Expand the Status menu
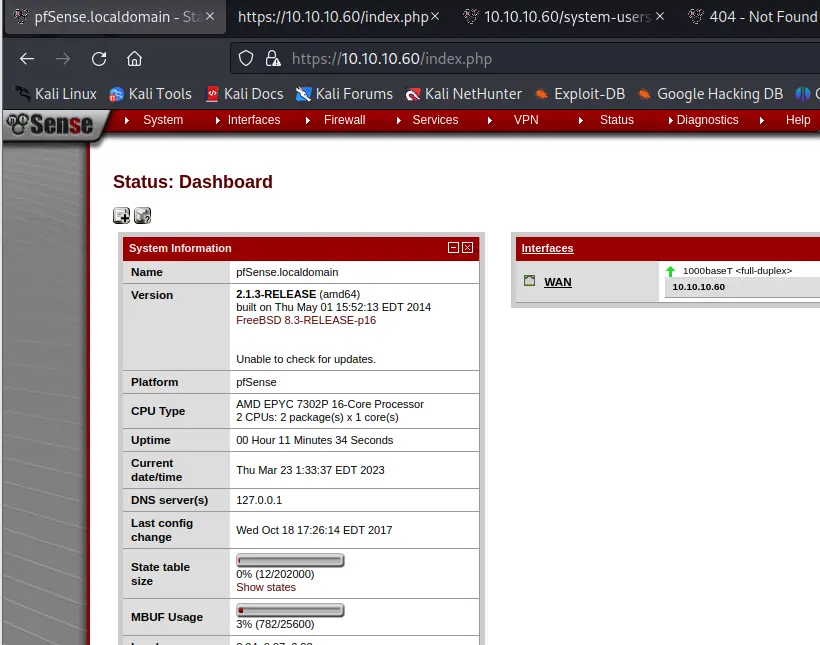820x645 pixels. pyautogui.click(x=617, y=120)
